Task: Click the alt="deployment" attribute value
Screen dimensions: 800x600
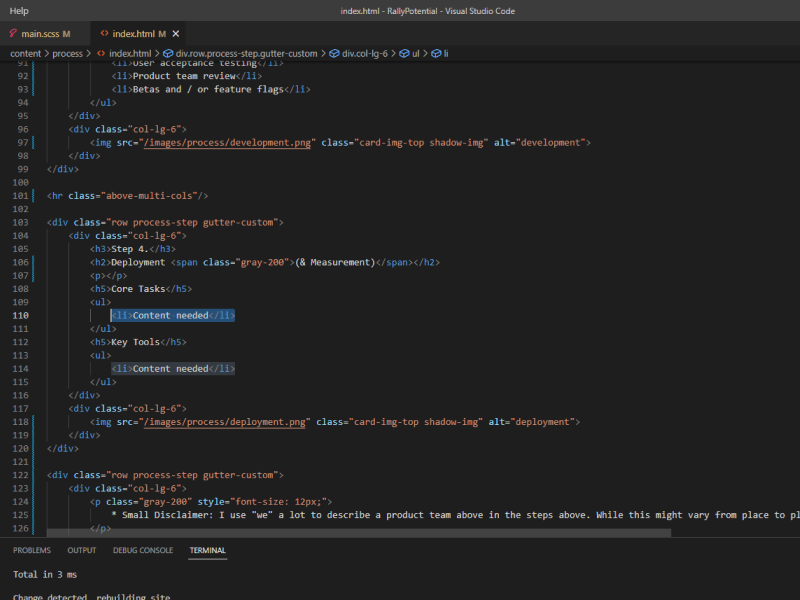Action: click(545, 422)
